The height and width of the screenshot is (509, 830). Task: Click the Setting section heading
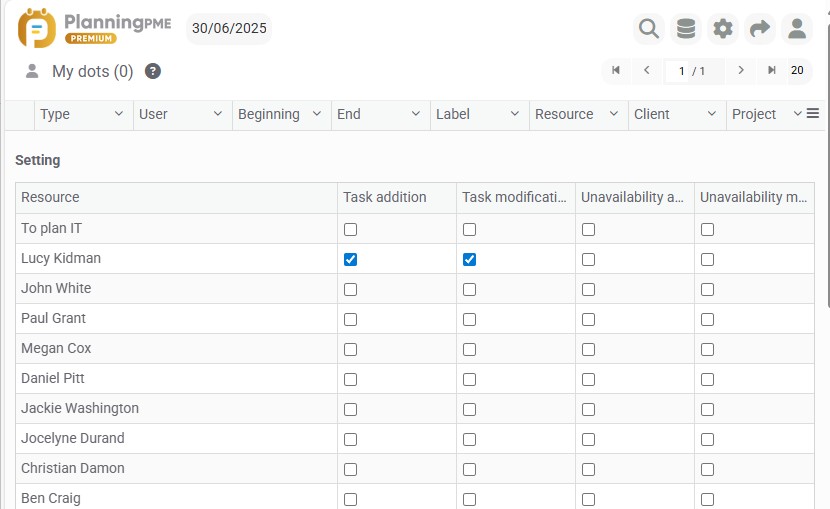pos(38,160)
